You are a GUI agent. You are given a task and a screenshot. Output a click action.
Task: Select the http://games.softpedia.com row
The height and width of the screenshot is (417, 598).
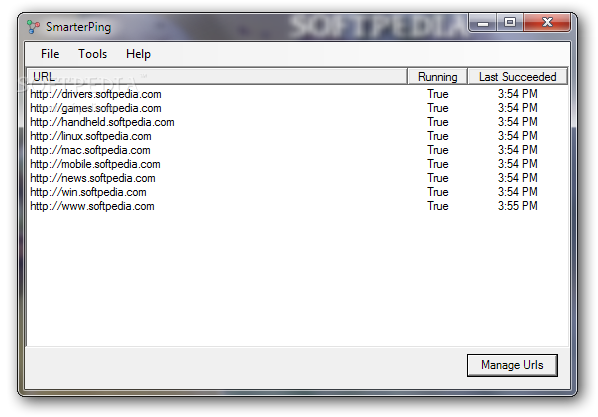click(297, 108)
